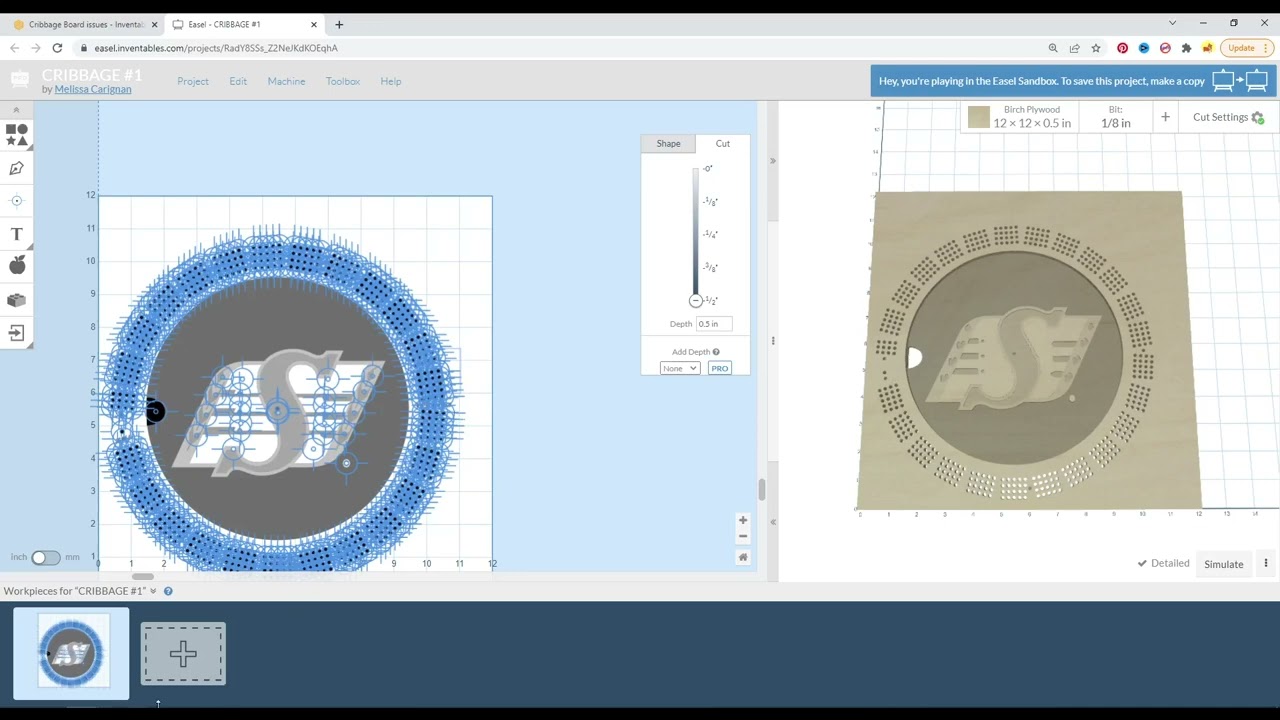This screenshot has height=720, width=1280.
Task: Open Melissa Carignan author link
Action: (93, 89)
